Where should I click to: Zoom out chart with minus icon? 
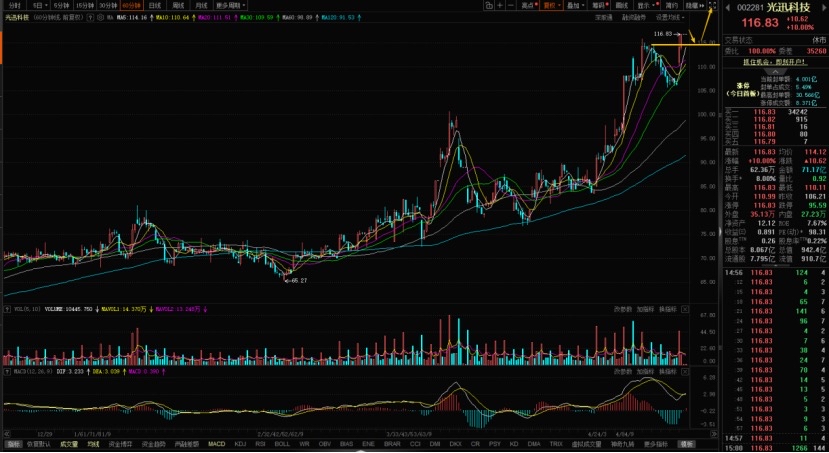pyautogui.click(x=511, y=5)
